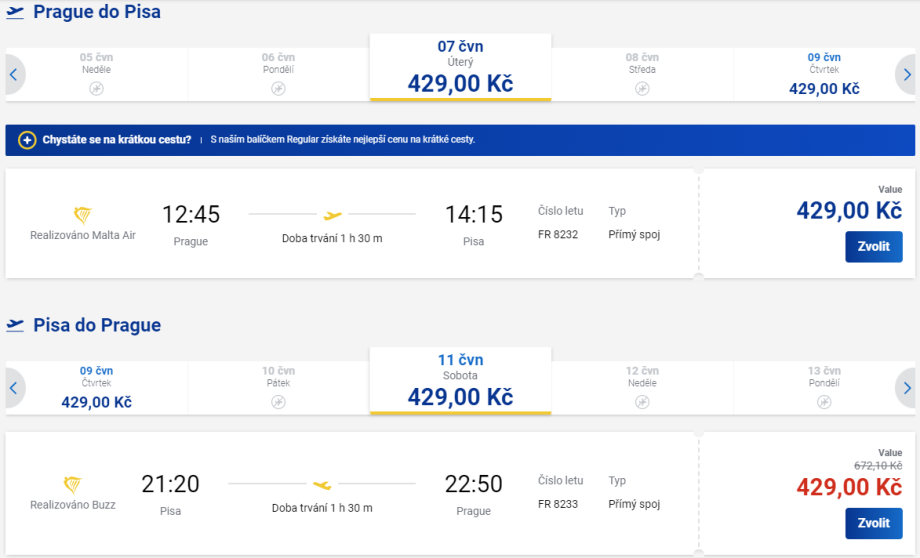Select return date 09 čvn Čtvrtek
Image resolution: width=920 pixels, height=558 pixels.
96,388
